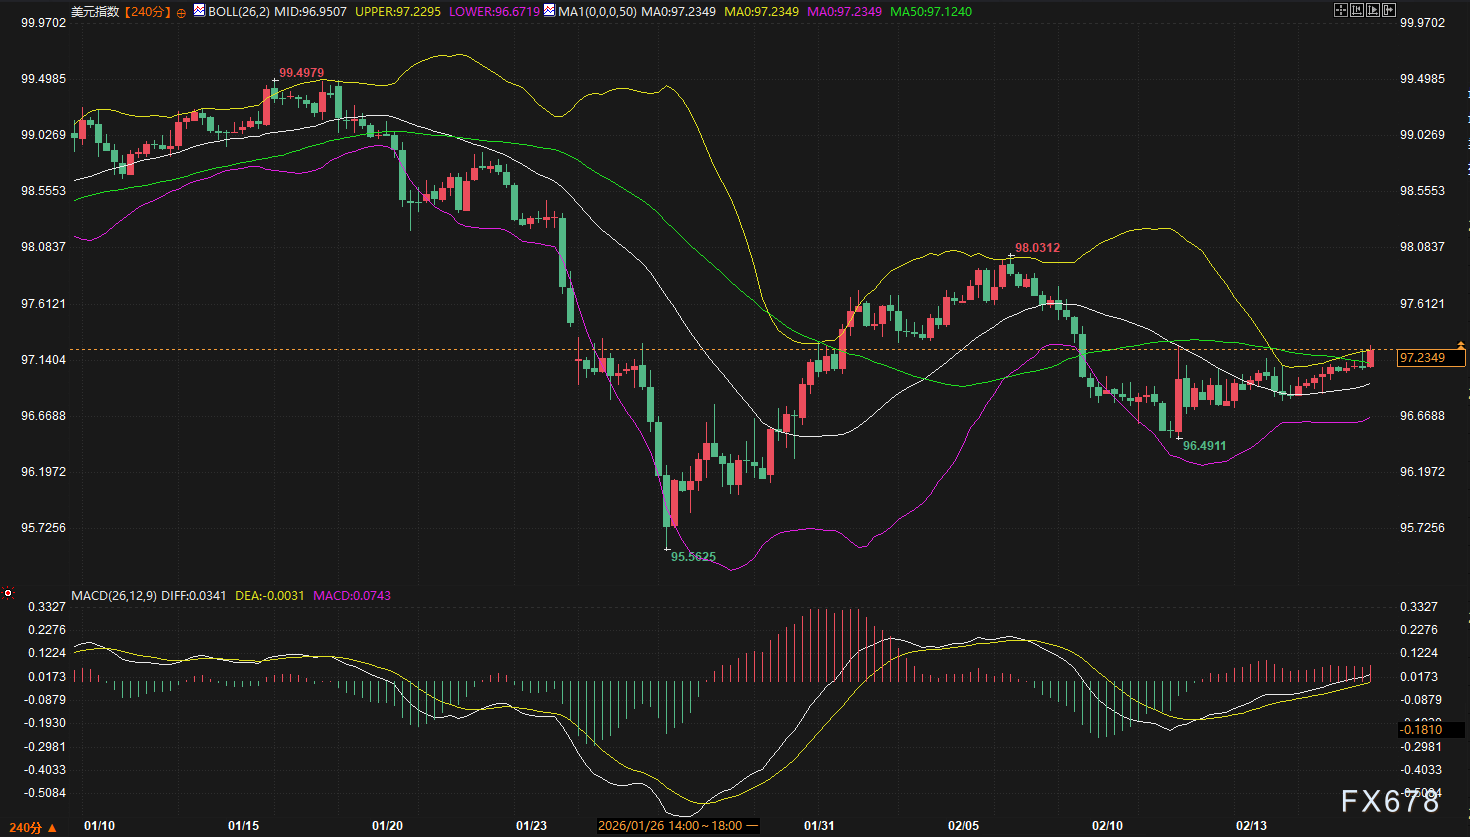Screen dimensions: 1470x837
Task: Click the 98.0312 peak price label
Action: pyautogui.click(x=1037, y=248)
